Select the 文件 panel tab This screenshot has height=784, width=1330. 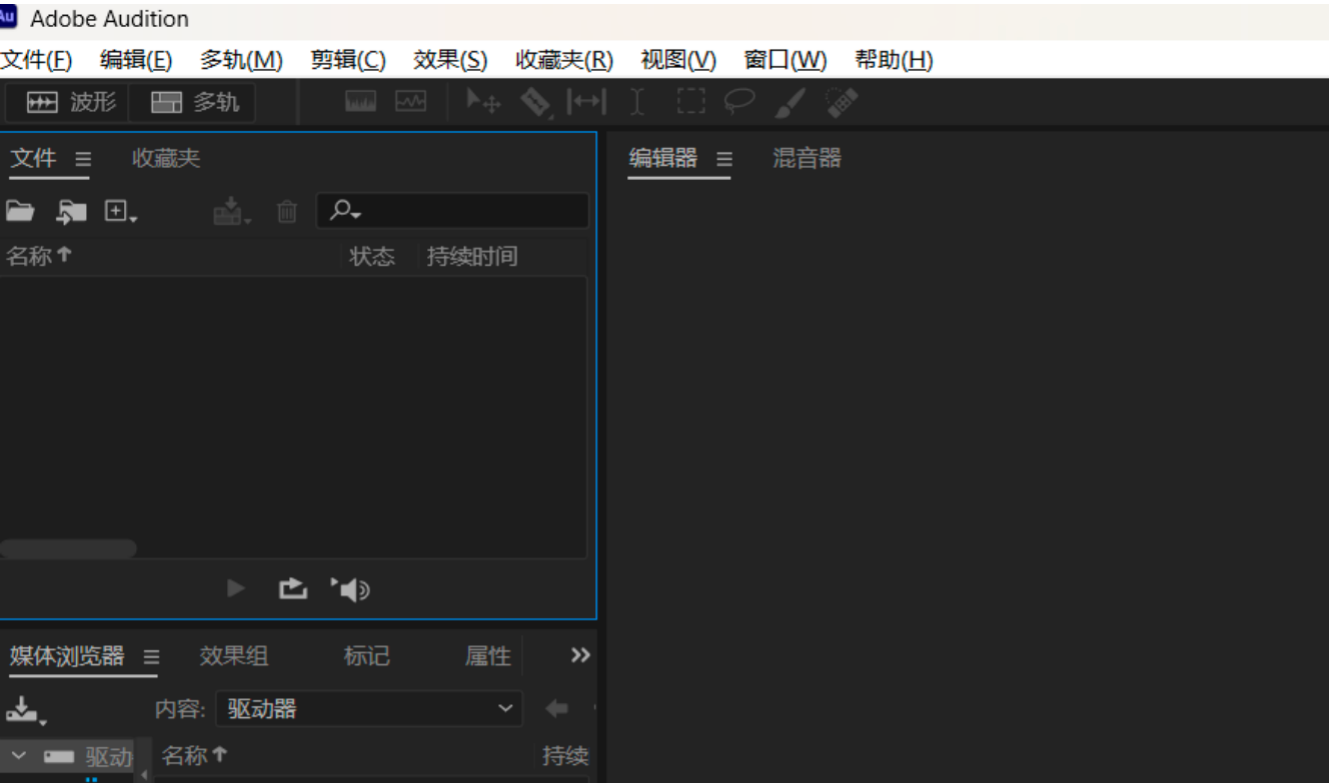click(33, 158)
